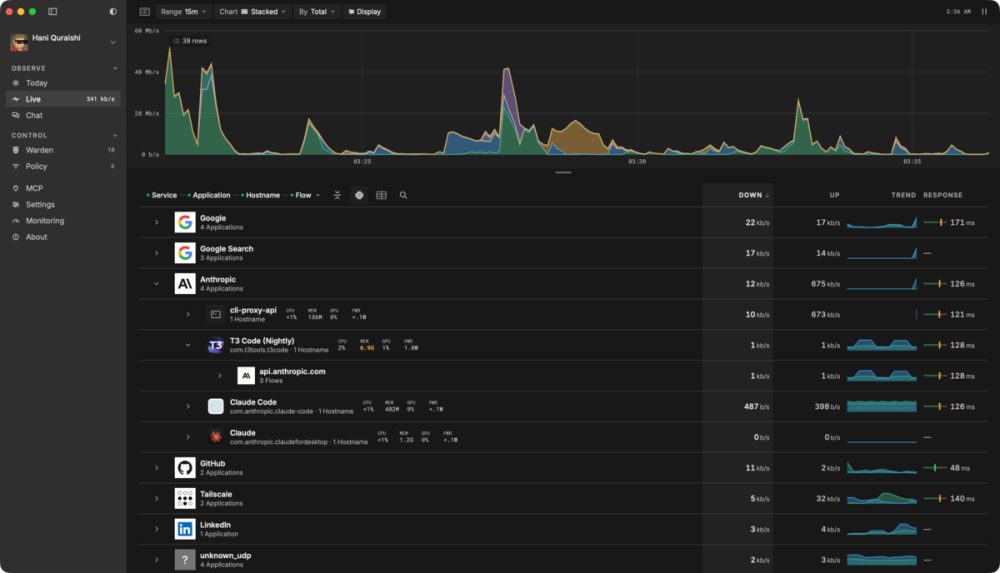The width and height of the screenshot is (1000, 573).
Task: Toggle the sidebar panel icon
Action: (x=52, y=11)
